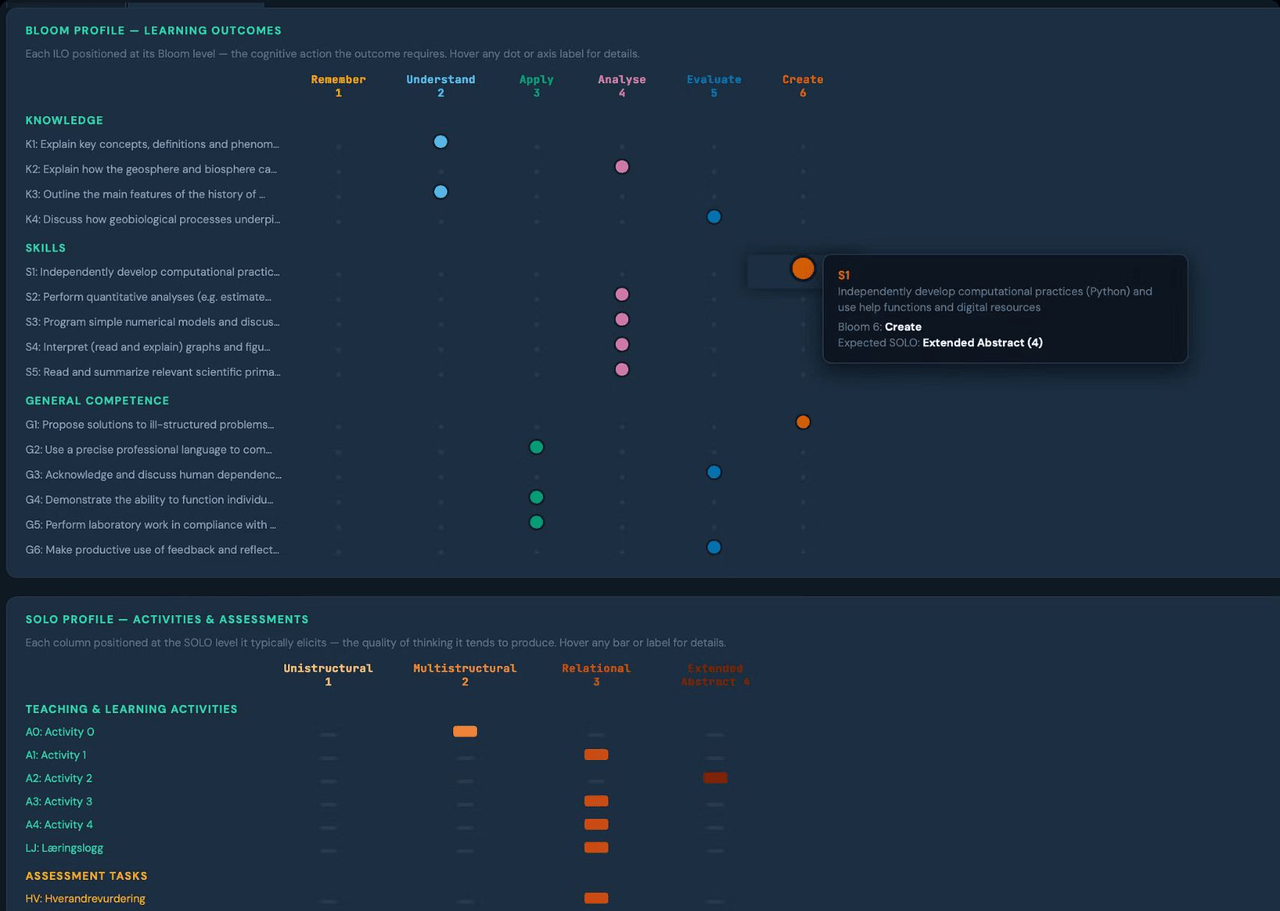
Task: Select the LJ: Læringslogg row label
Action: (64, 848)
